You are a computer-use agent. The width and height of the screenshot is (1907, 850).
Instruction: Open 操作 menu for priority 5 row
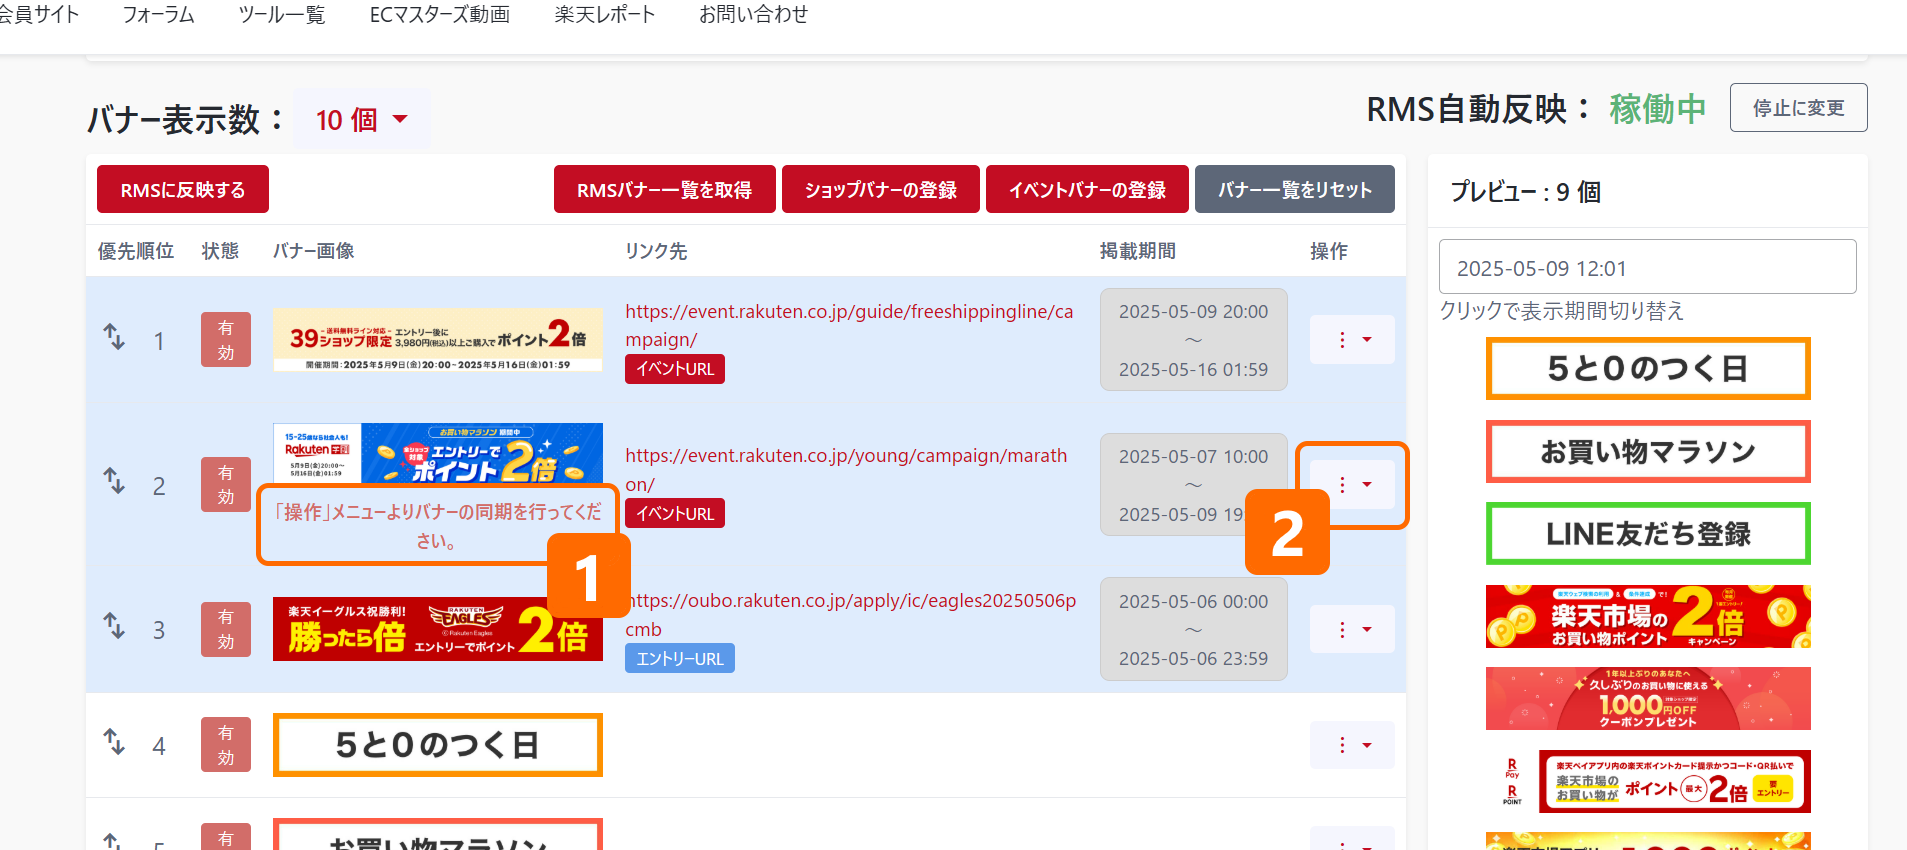[1352, 839]
